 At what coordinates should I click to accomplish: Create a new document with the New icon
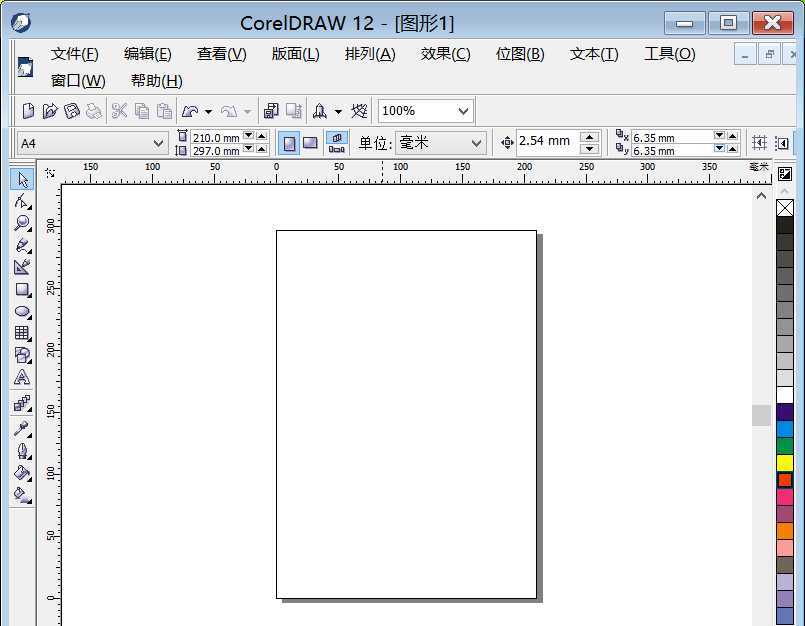tap(28, 110)
